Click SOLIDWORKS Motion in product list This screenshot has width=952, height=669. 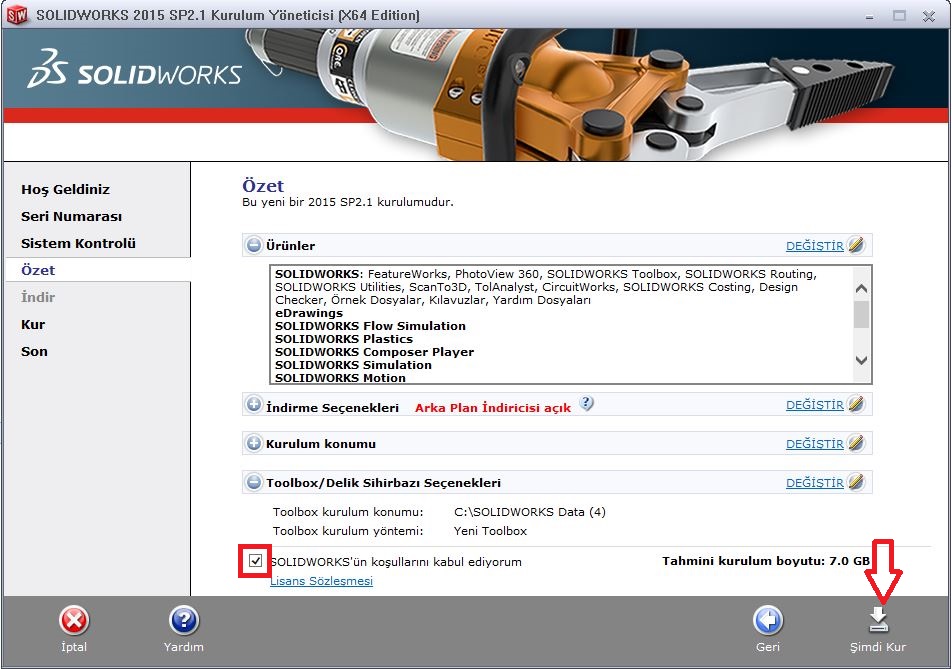(x=340, y=378)
